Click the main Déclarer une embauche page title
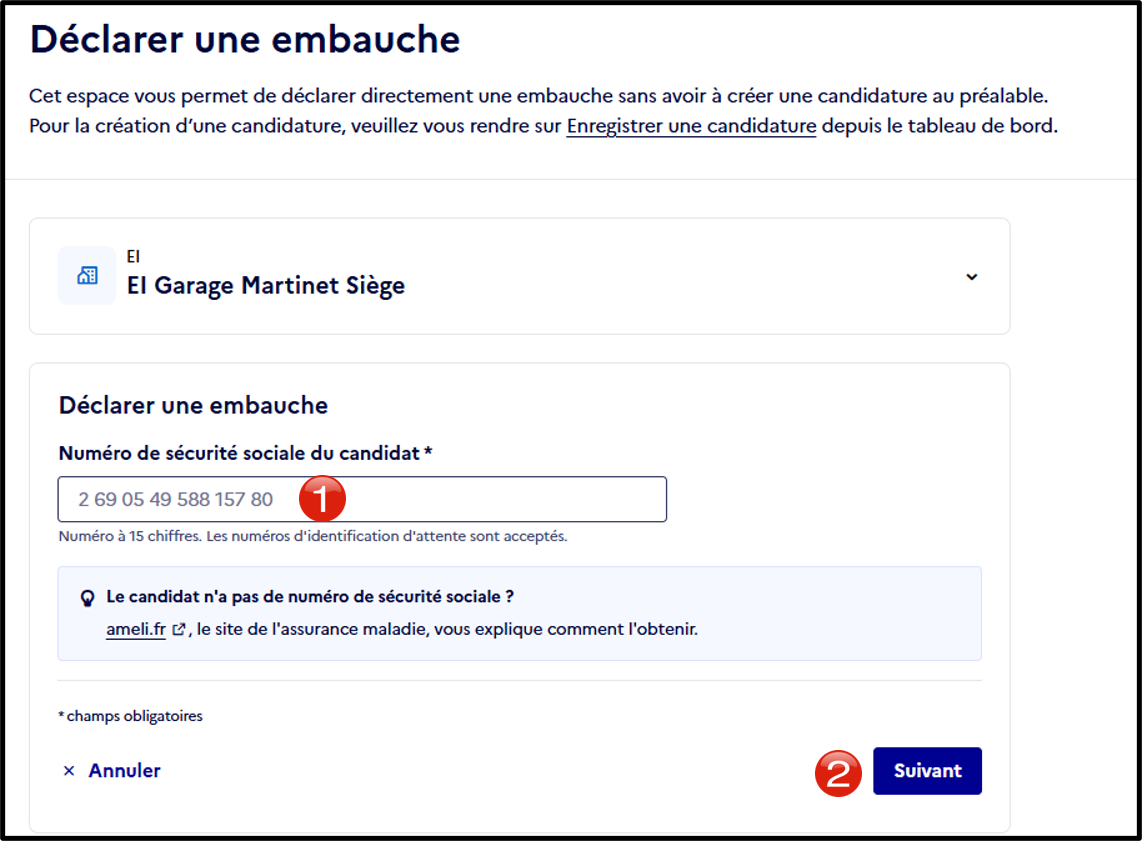The image size is (1142, 841). click(x=245, y=39)
